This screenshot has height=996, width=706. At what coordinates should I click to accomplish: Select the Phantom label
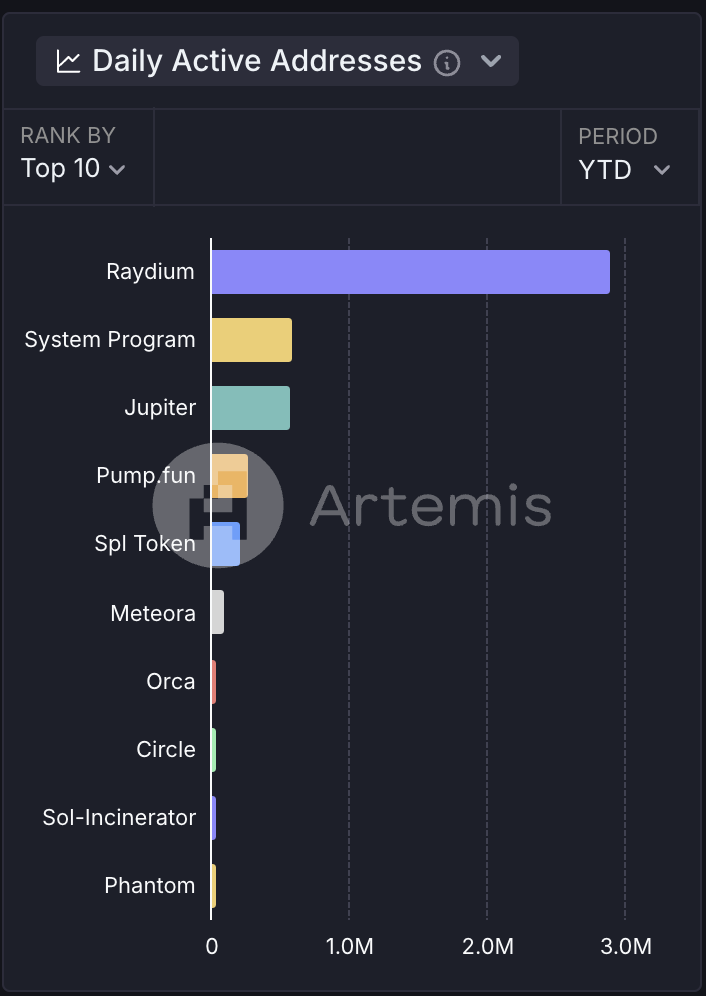click(x=150, y=885)
